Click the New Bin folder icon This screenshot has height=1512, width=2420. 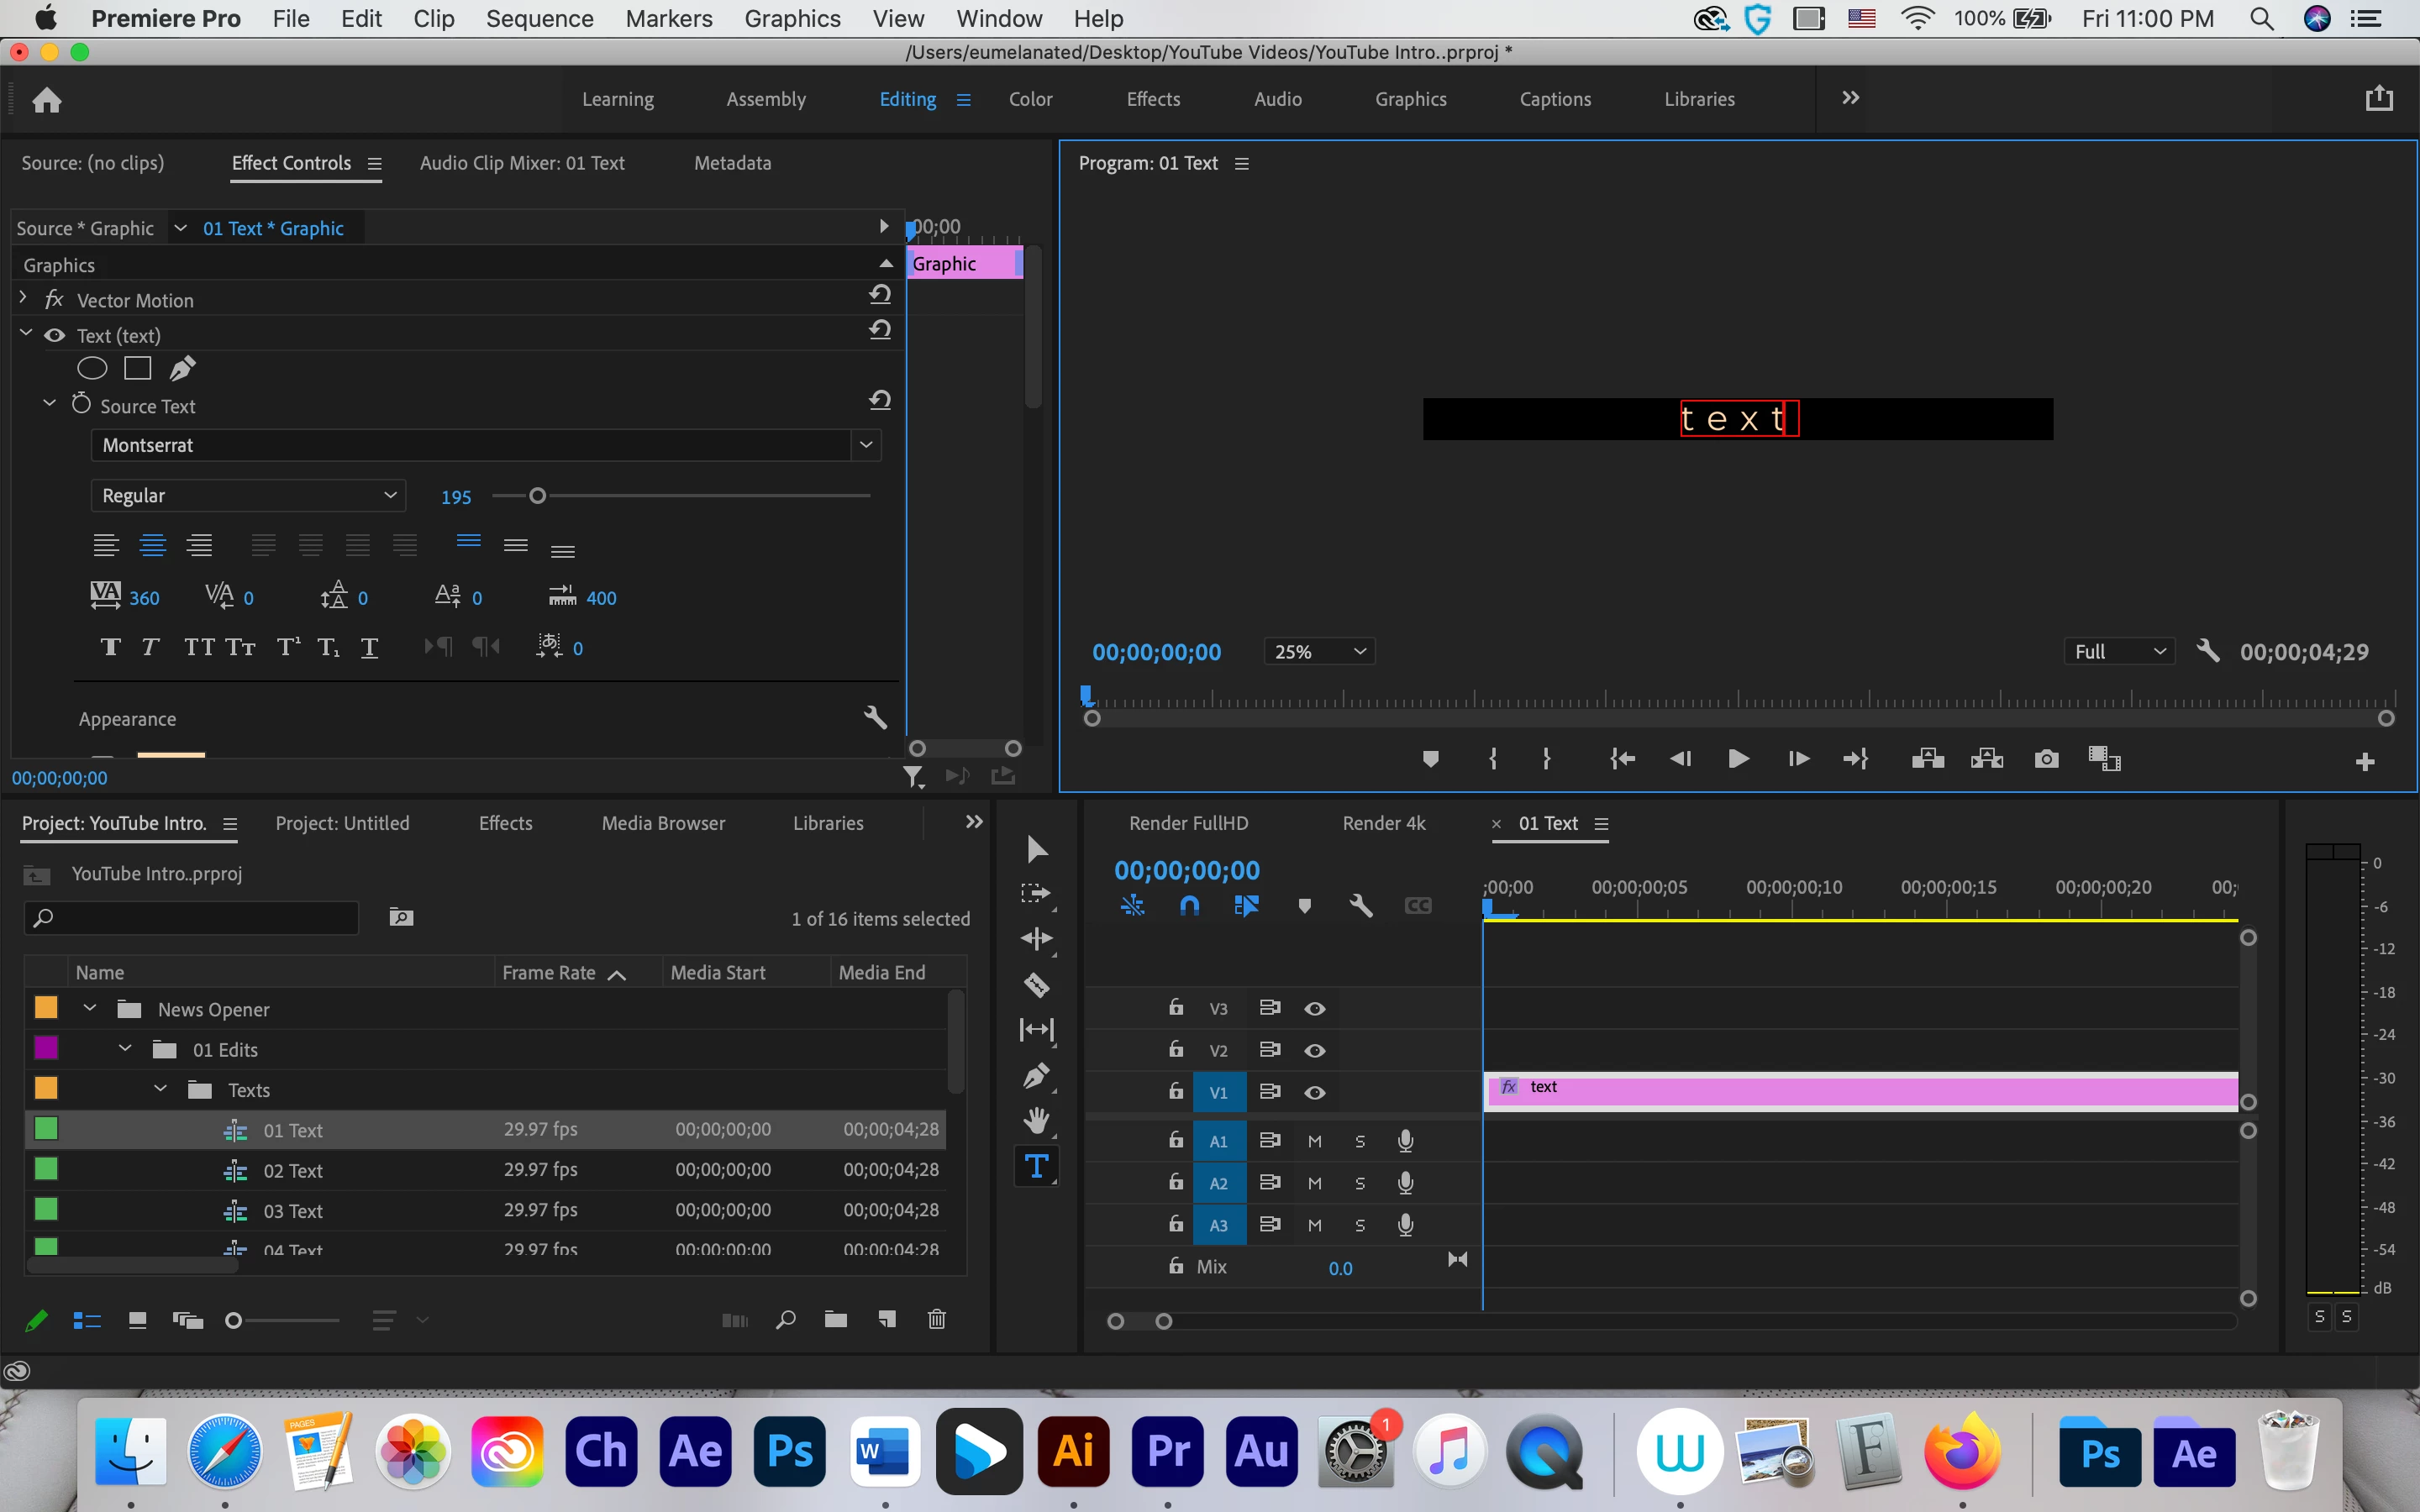click(x=835, y=1320)
